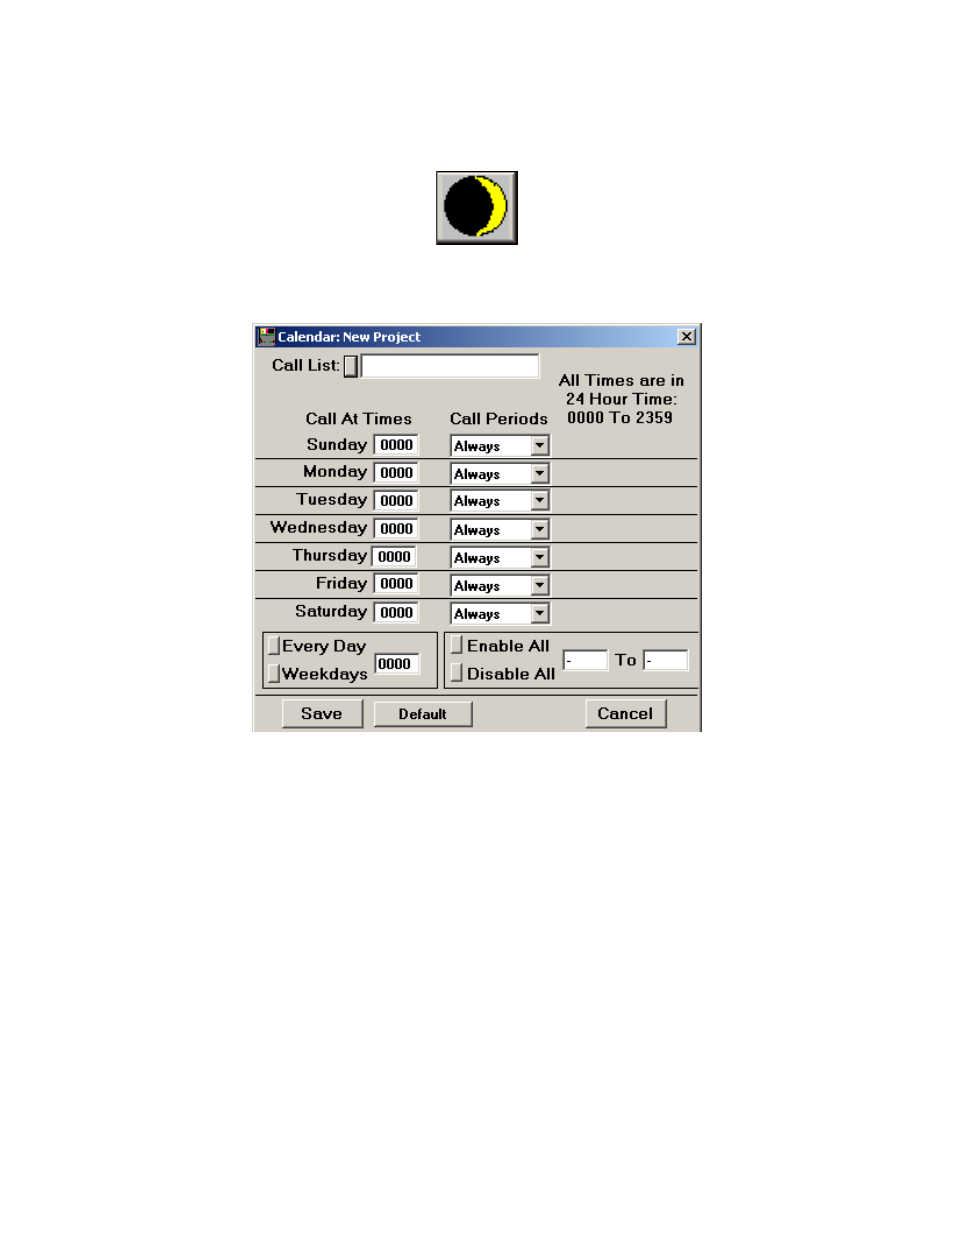Click the Tuesday call time field
The height and width of the screenshot is (1235, 954).
pyautogui.click(x=396, y=501)
